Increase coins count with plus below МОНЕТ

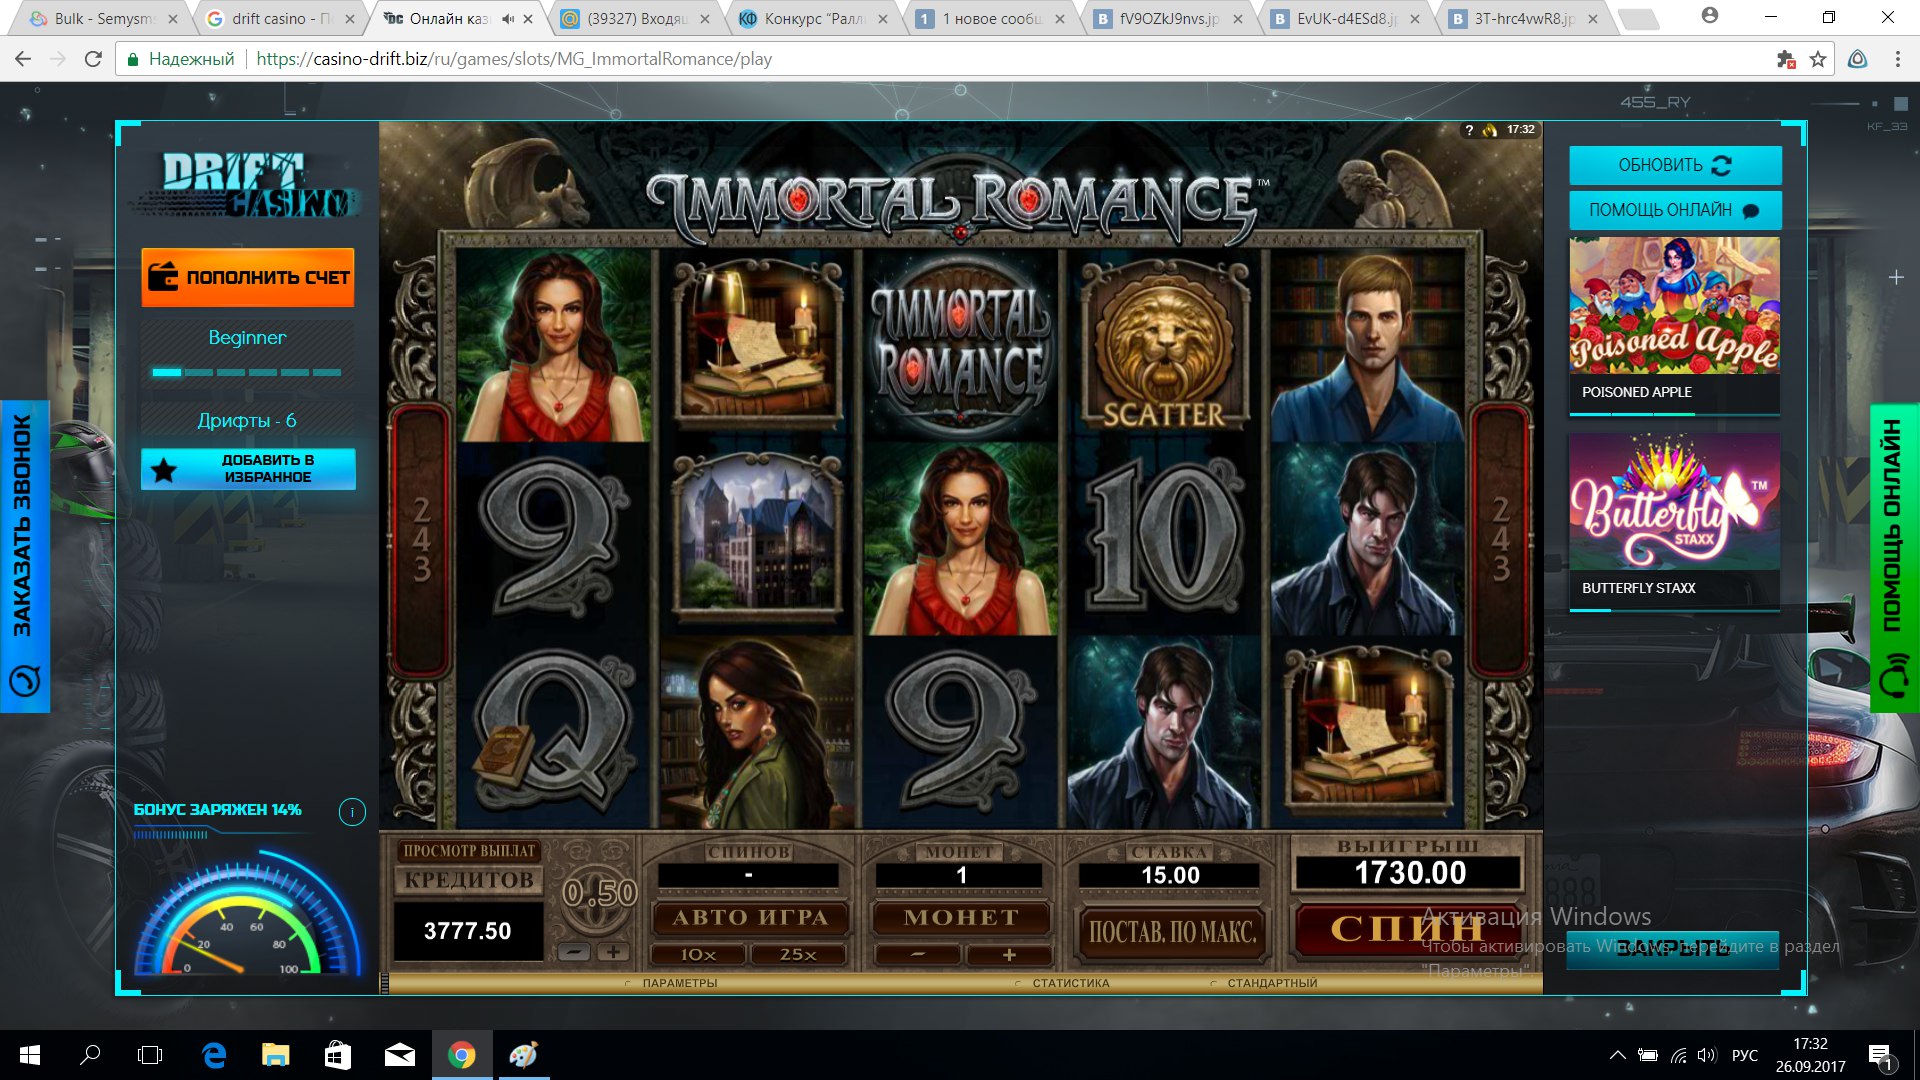[1009, 955]
